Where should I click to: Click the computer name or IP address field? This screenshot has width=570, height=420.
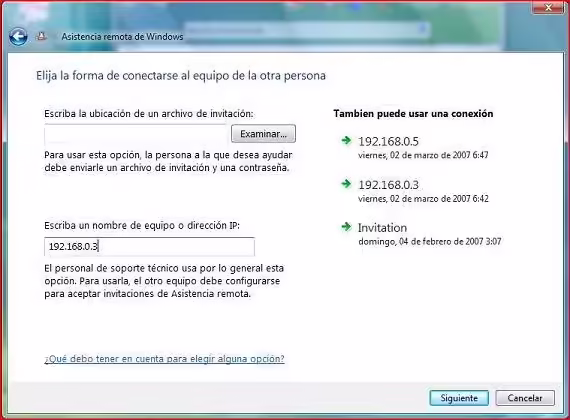click(x=149, y=247)
